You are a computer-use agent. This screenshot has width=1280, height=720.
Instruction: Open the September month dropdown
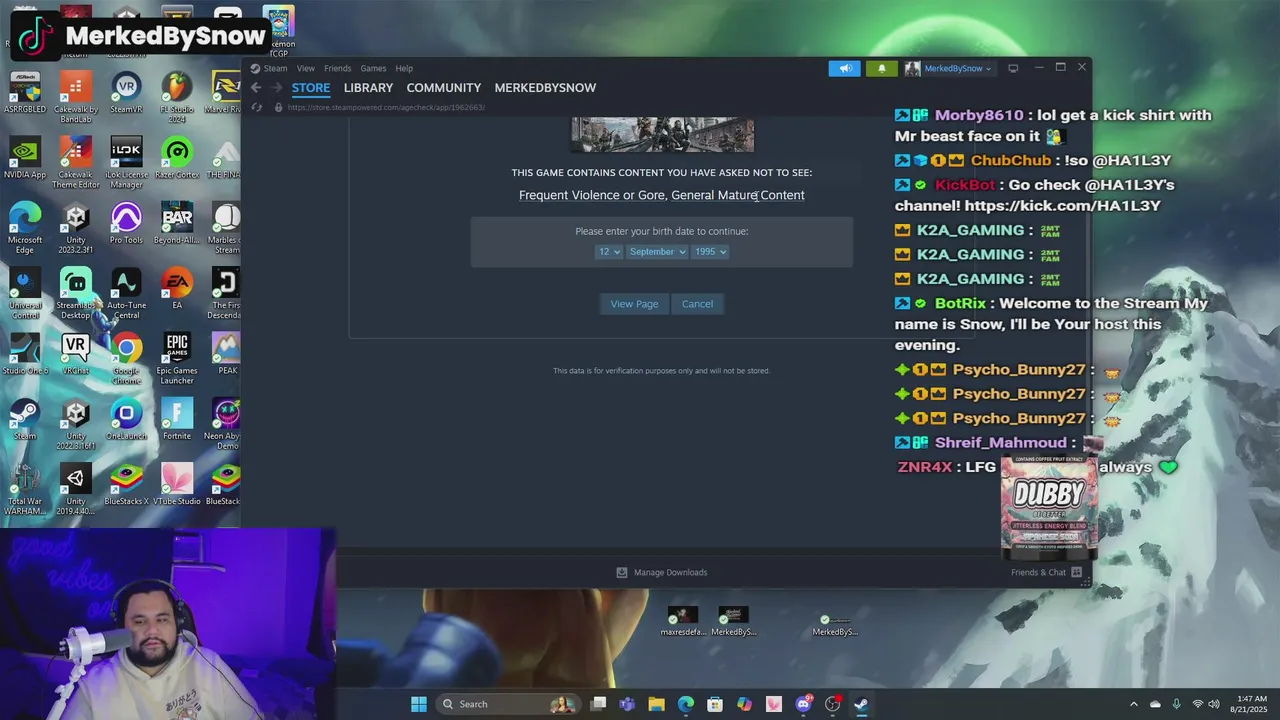pos(657,252)
